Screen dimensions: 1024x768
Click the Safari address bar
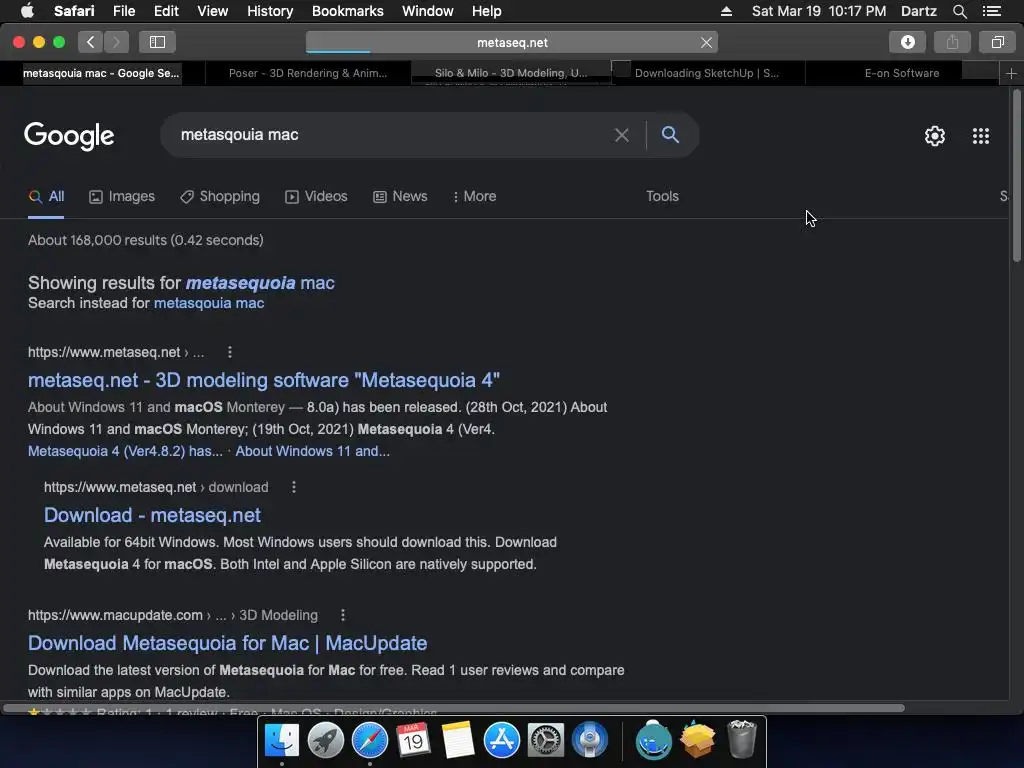512,42
